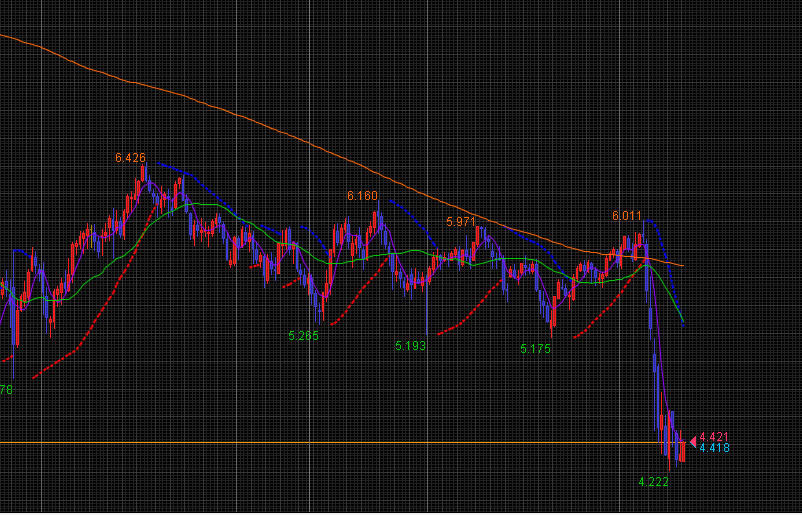Image resolution: width=802 pixels, height=515 pixels.
Task: Click the orange moving average right end
Action: click(x=682, y=265)
